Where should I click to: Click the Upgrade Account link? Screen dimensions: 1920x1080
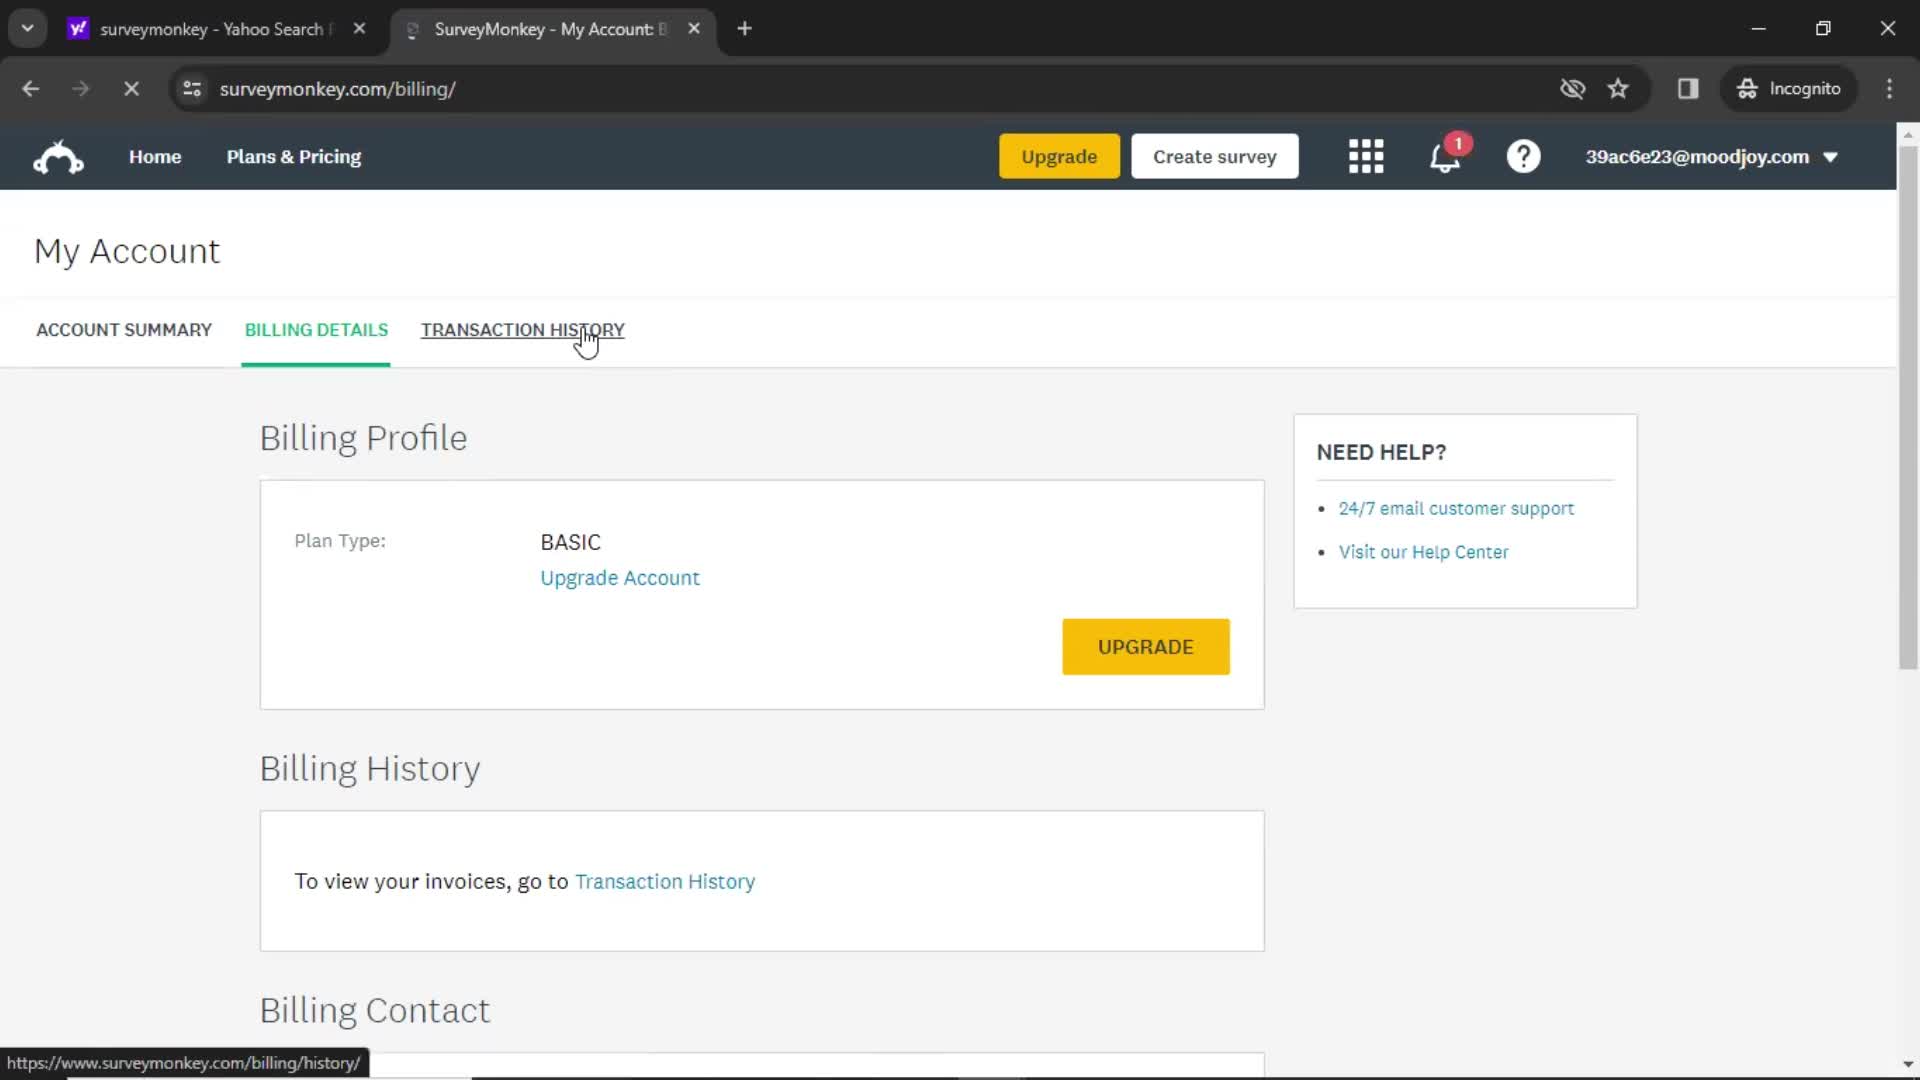click(621, 578)
